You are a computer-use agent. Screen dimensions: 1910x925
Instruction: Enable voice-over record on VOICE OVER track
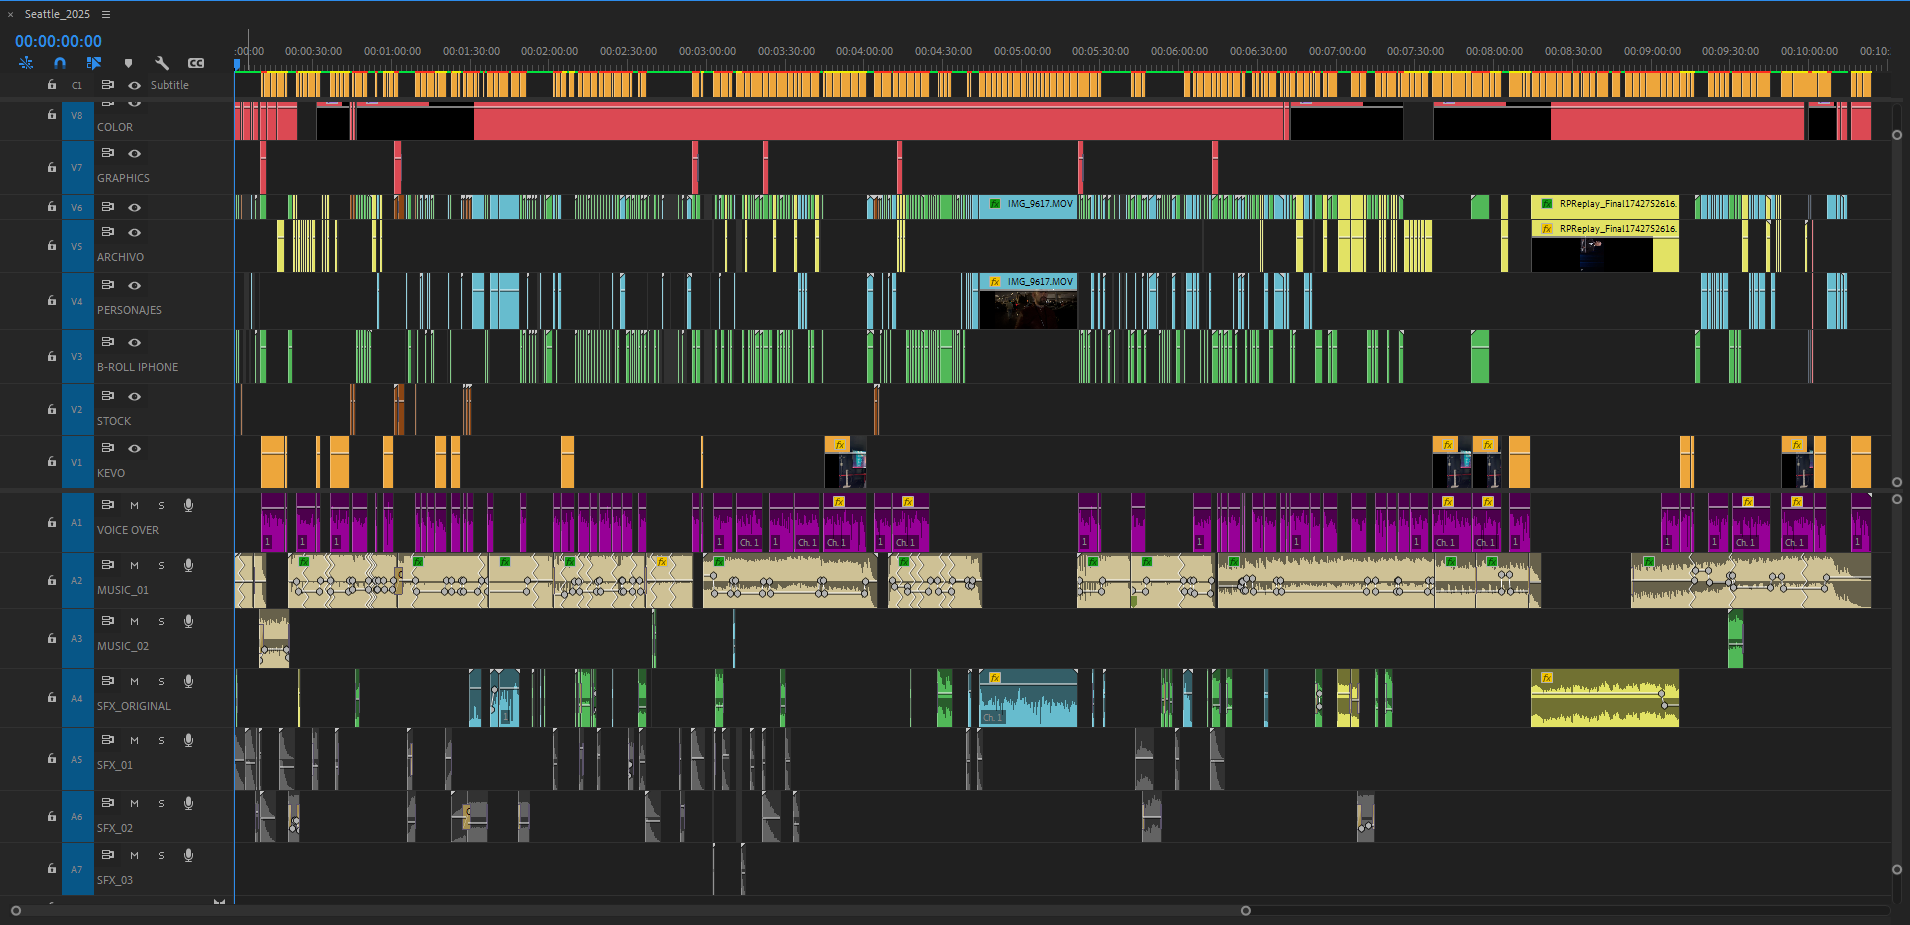(x=188, y=506)
